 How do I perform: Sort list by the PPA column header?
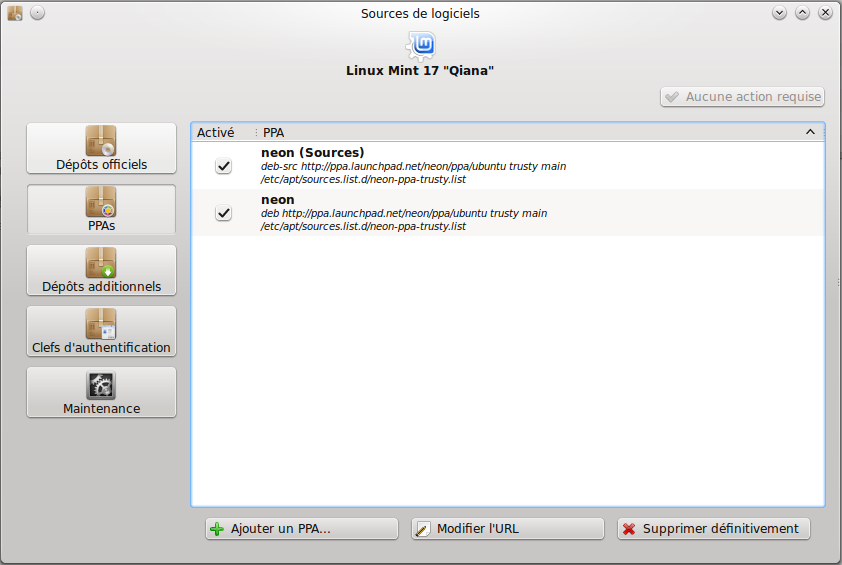pyautogui.click(x=540, y=132)
